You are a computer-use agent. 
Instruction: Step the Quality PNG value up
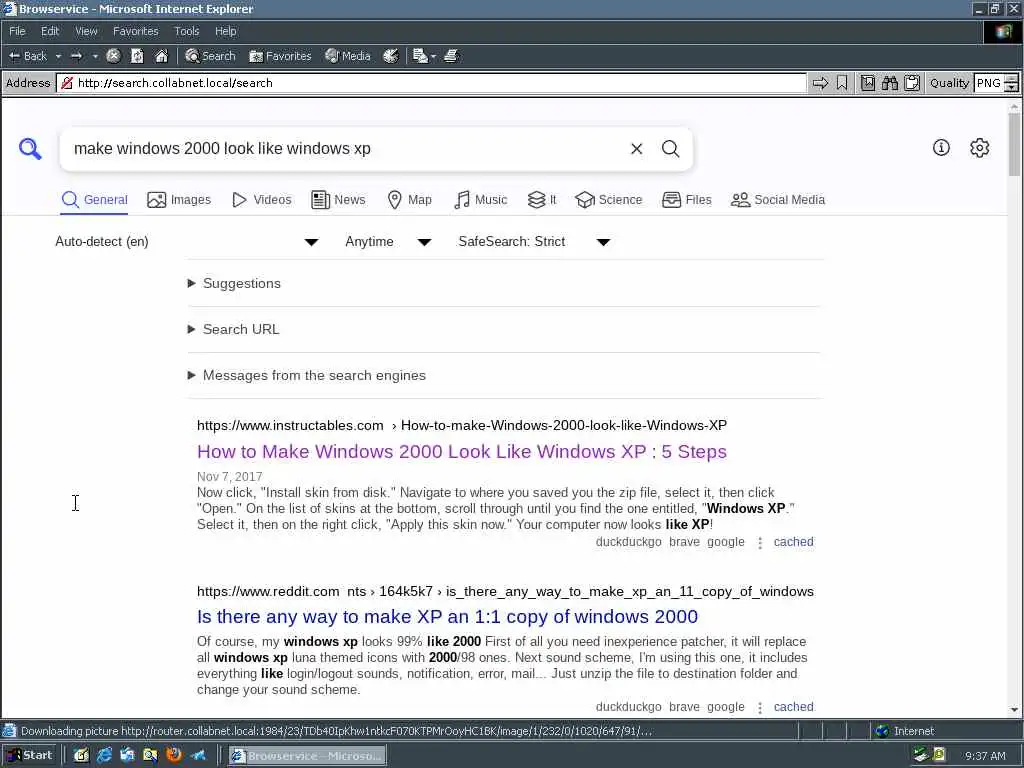coord(1011,78)
